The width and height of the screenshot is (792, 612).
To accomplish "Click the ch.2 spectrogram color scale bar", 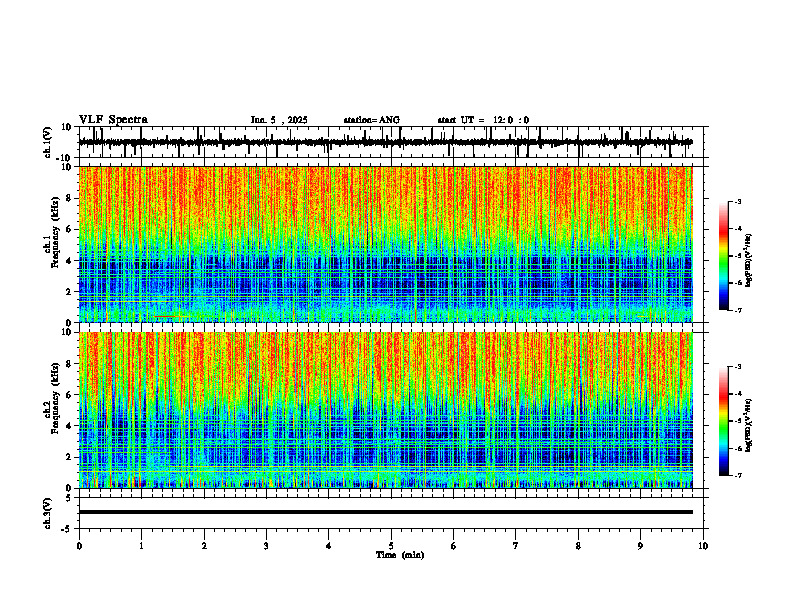I will click(x=723, y=421).
